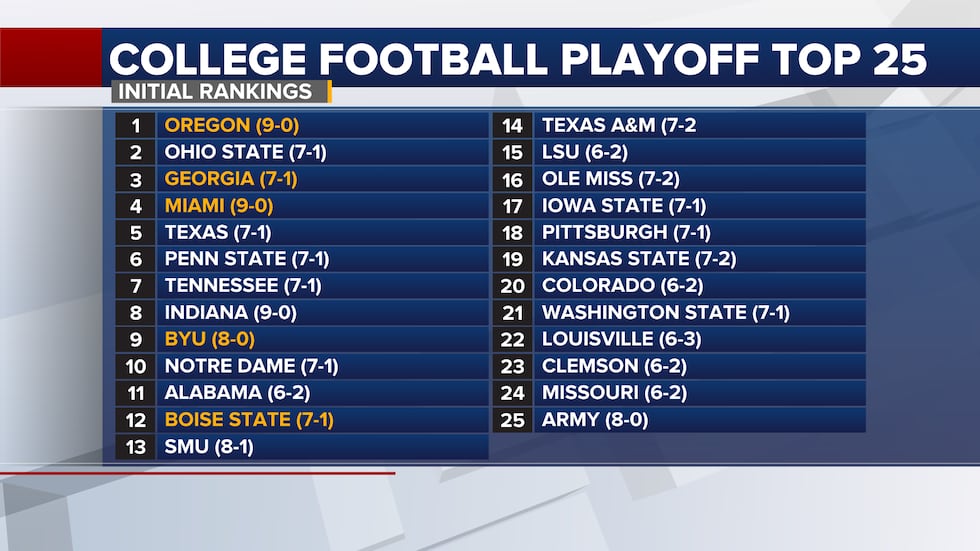Select the Indiana (9-0) row
This screenshot has height=551, width=980.
click(302, 312)
